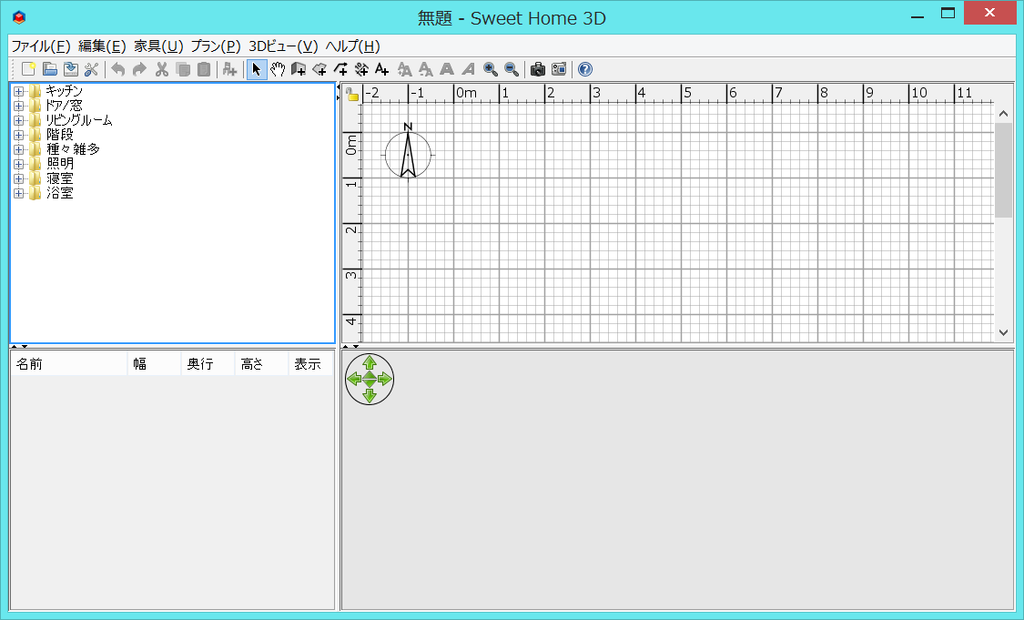Zoom out of the plan
Image resolution: width=1024 pixels, height=620 pixels.
[510, 68]
